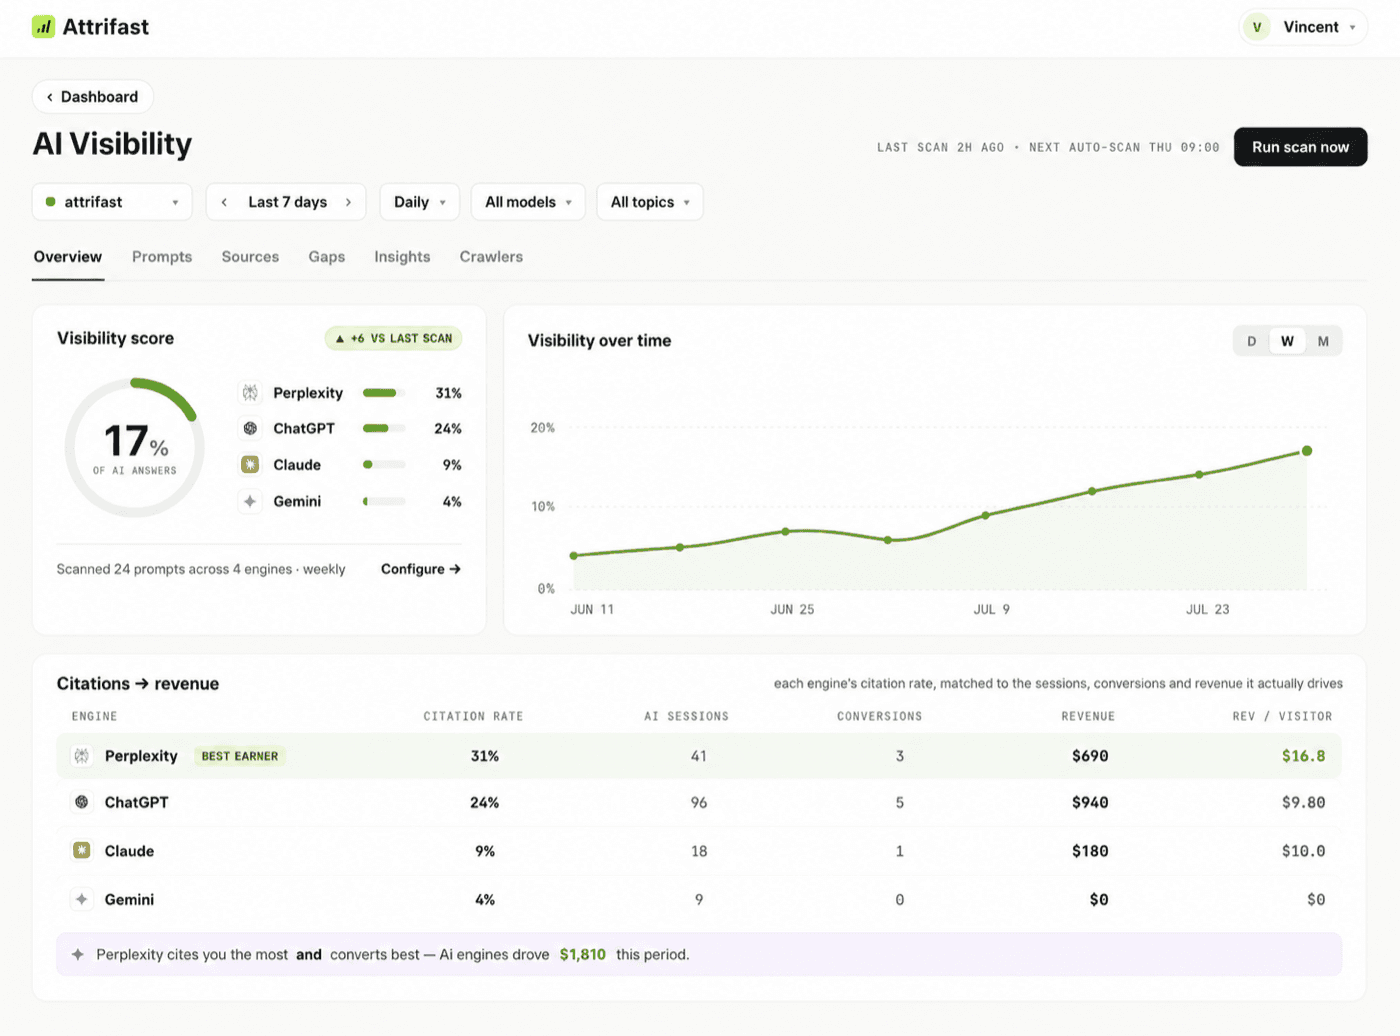This screenshot has height=1036, width=1400.
Task: Click the ENGINE column header
Action: pos(94,716)
